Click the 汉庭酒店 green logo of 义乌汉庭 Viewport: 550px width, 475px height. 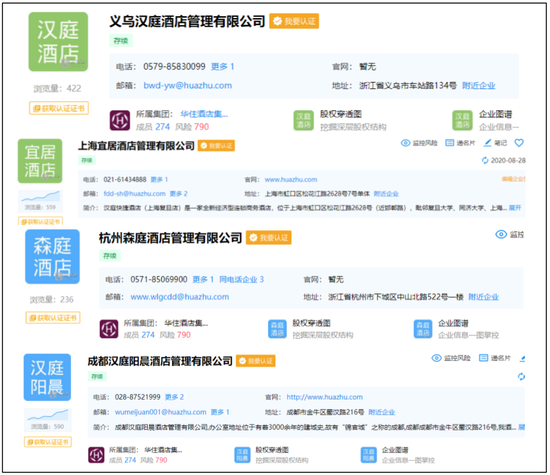pyautogui.click(x=58, y=42)
